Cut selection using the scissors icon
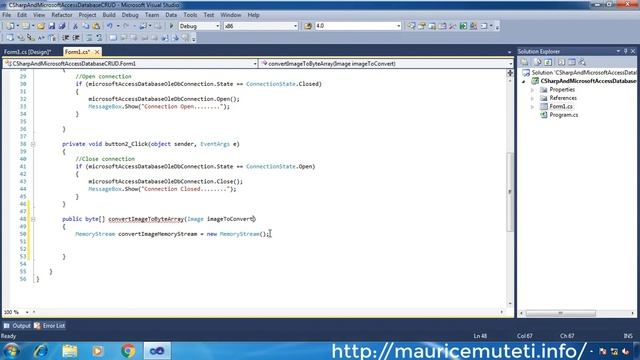640x360 pixels. pyautogui.click(x=76, y=26)
